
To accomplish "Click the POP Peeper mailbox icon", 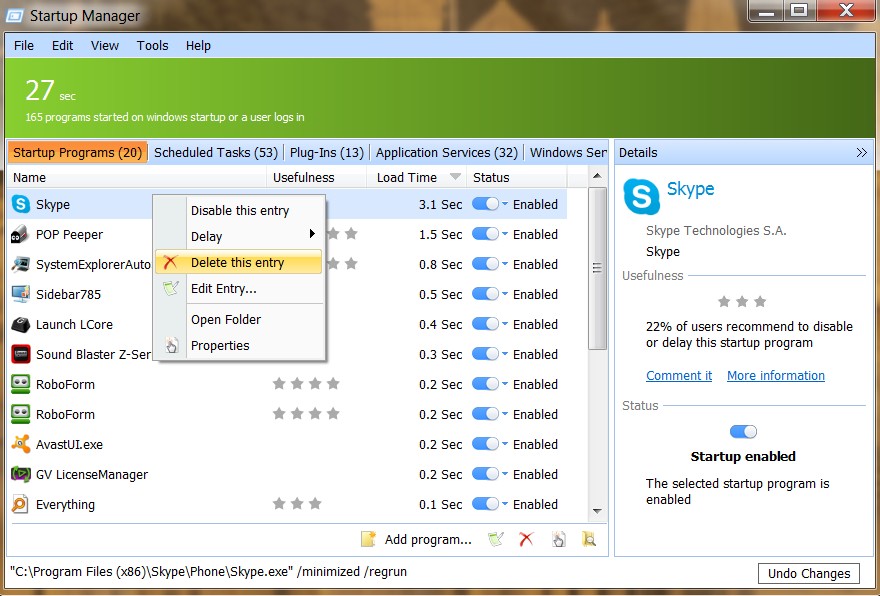I will point(20,234).
